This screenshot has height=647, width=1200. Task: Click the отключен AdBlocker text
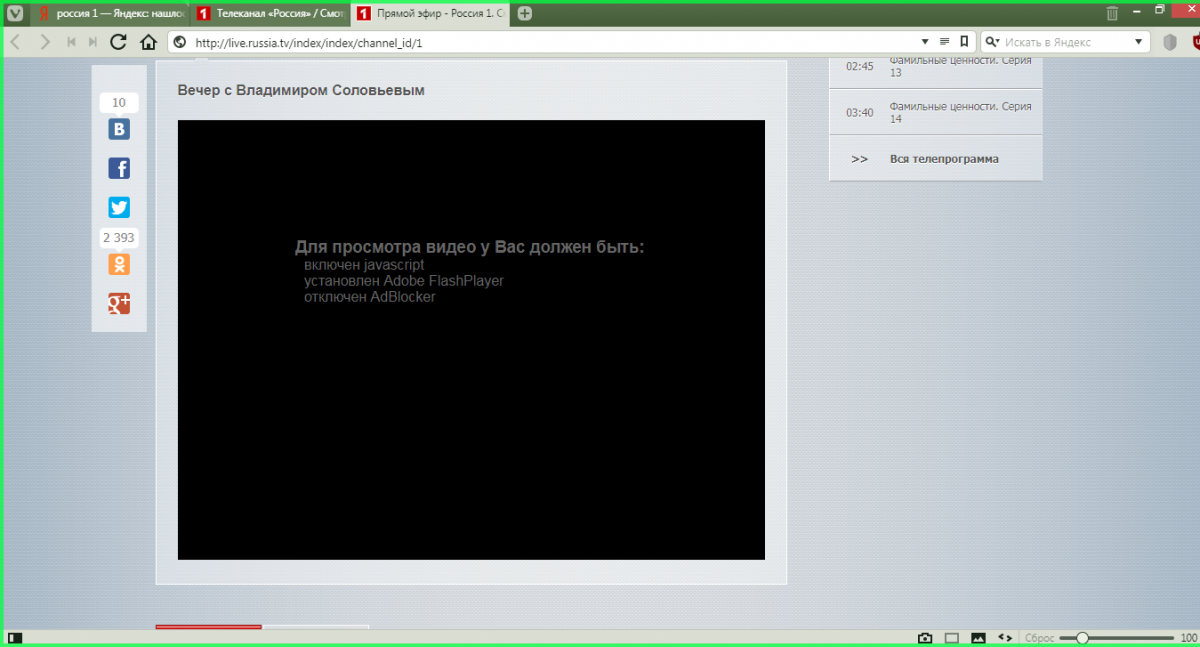point(370,297)
